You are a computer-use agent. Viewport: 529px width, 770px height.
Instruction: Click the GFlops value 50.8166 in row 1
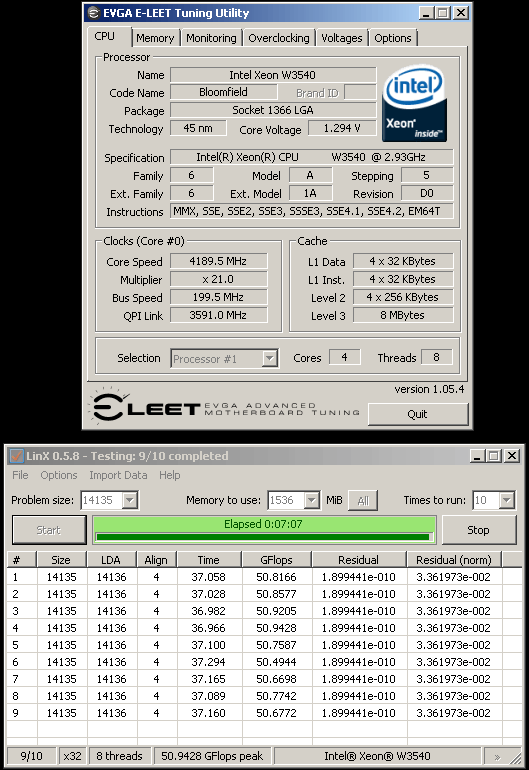click(276, 577)
